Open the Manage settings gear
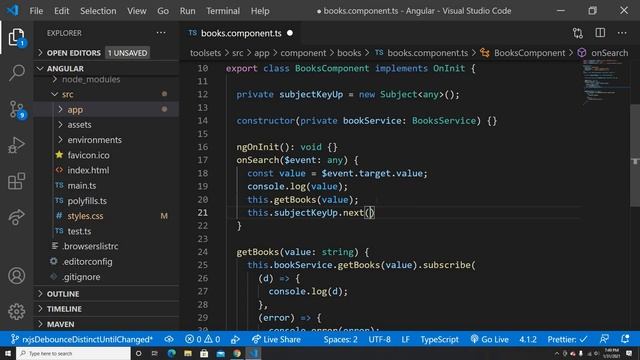640x360 pixels. click(16, 311)
